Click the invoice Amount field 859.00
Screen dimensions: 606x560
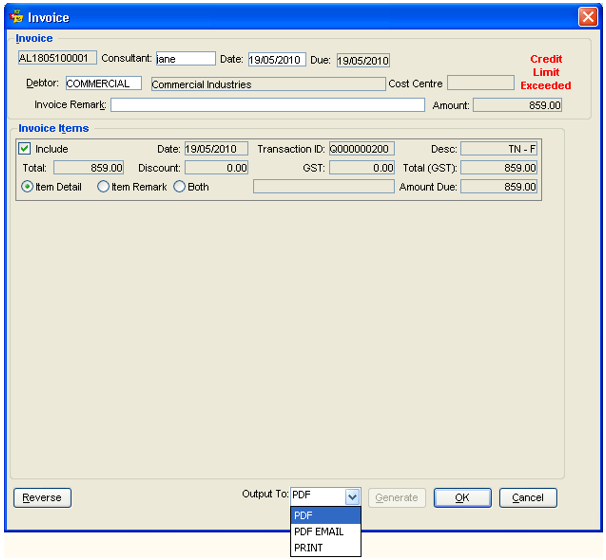pyautogui.click(x=517, y=105)
